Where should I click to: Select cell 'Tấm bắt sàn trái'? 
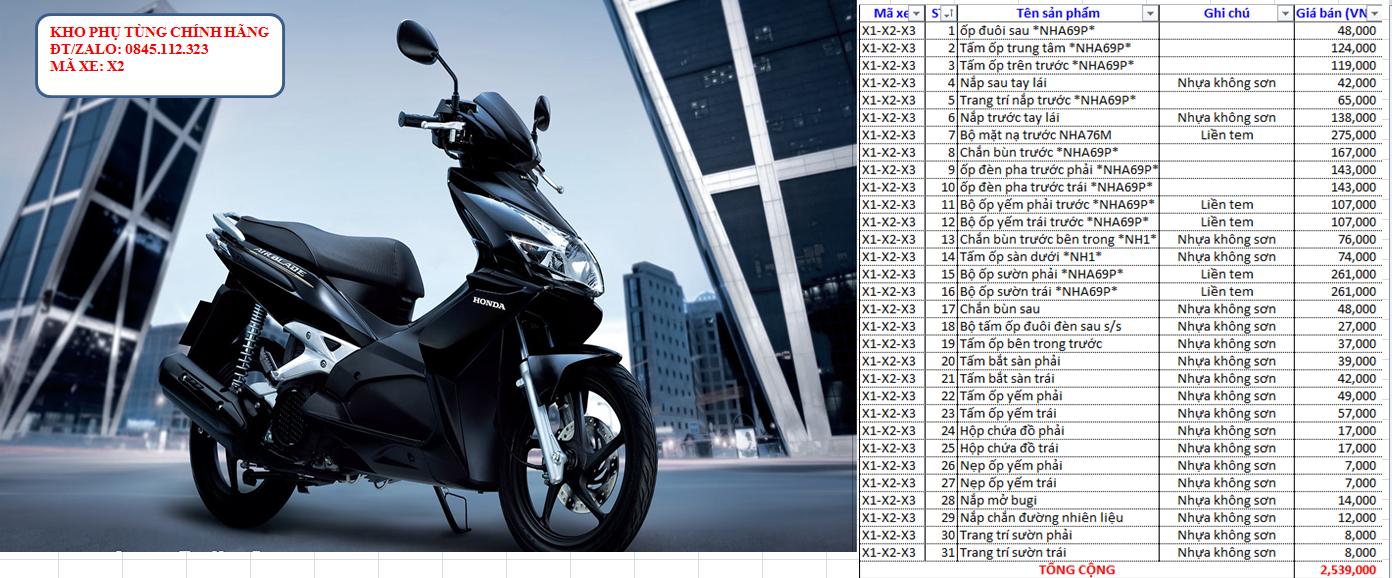tap(1058, 379)
